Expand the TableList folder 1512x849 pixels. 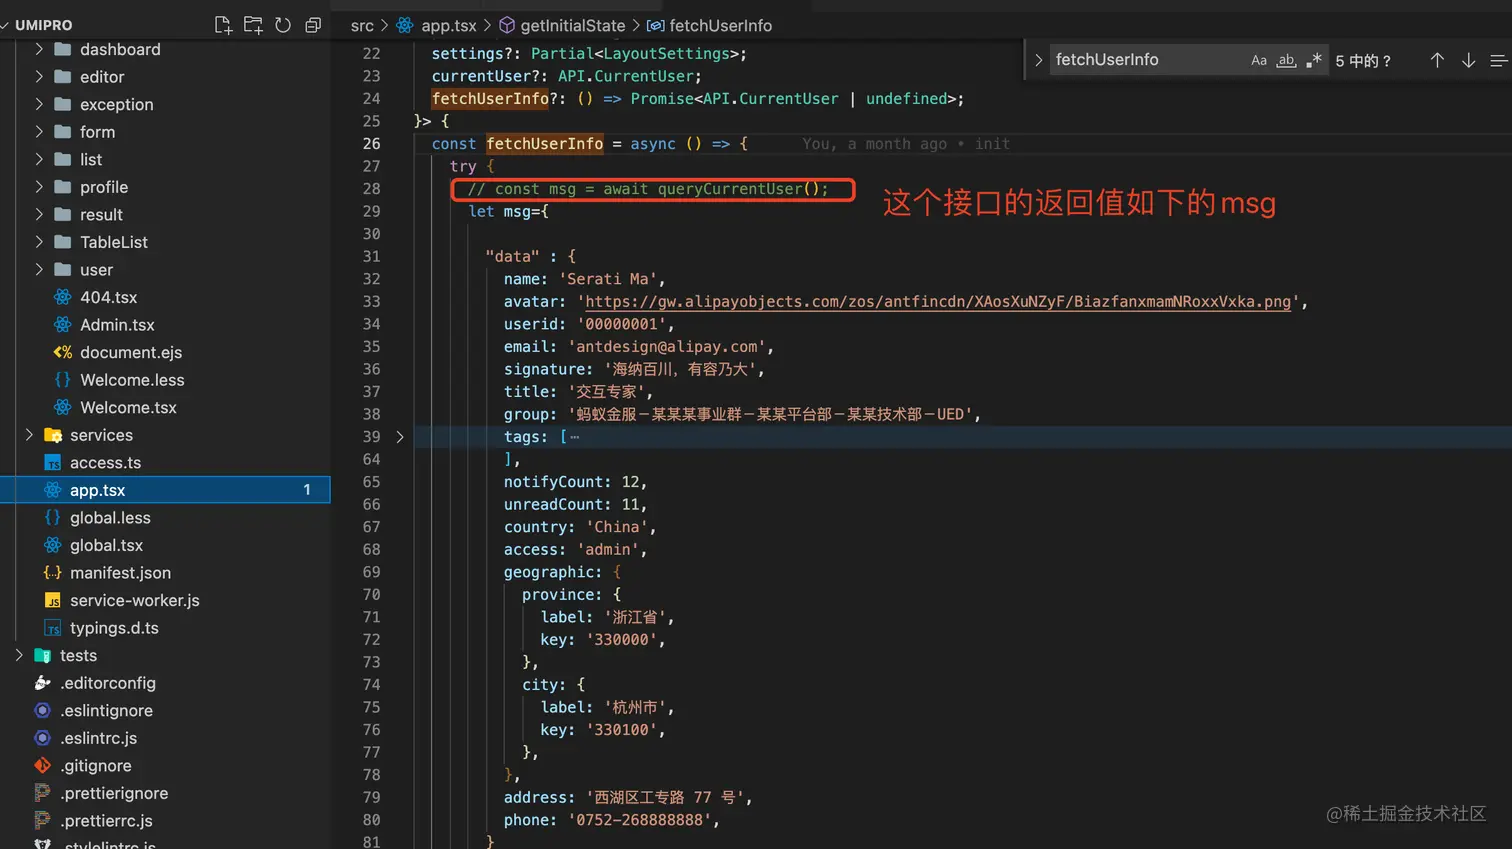(x=39, y=242)
